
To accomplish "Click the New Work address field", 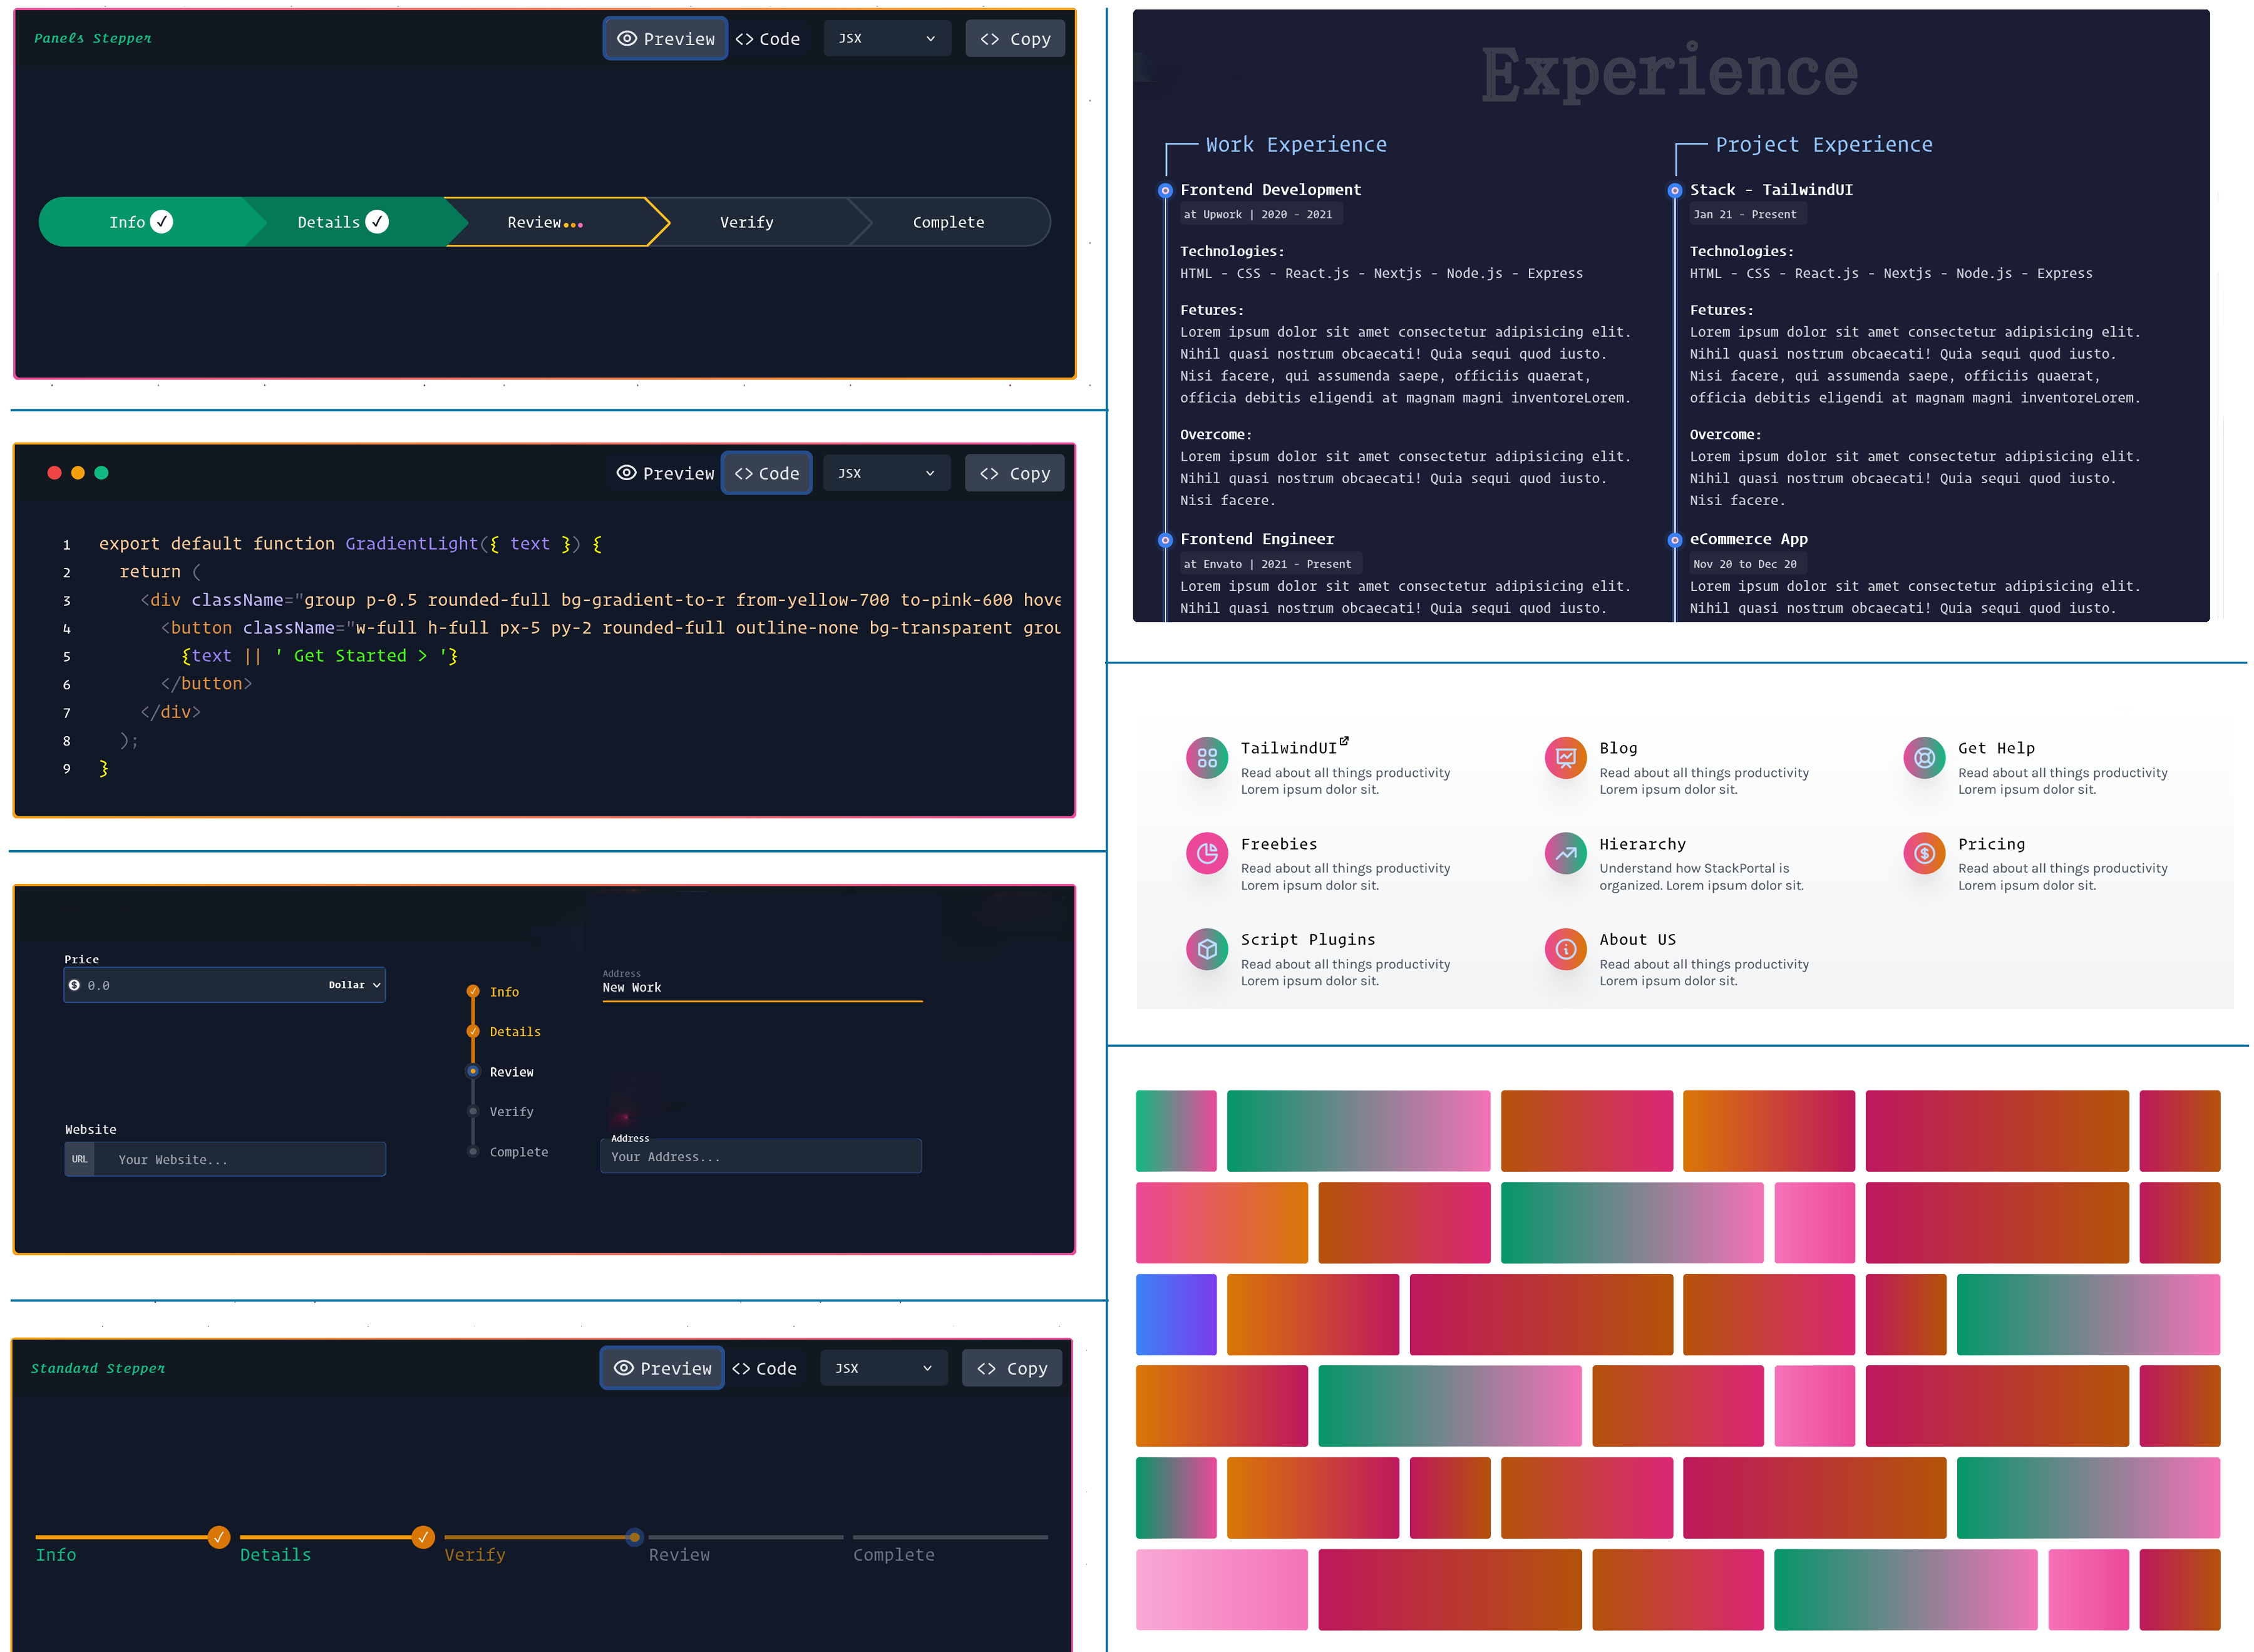I will (762, 987).
